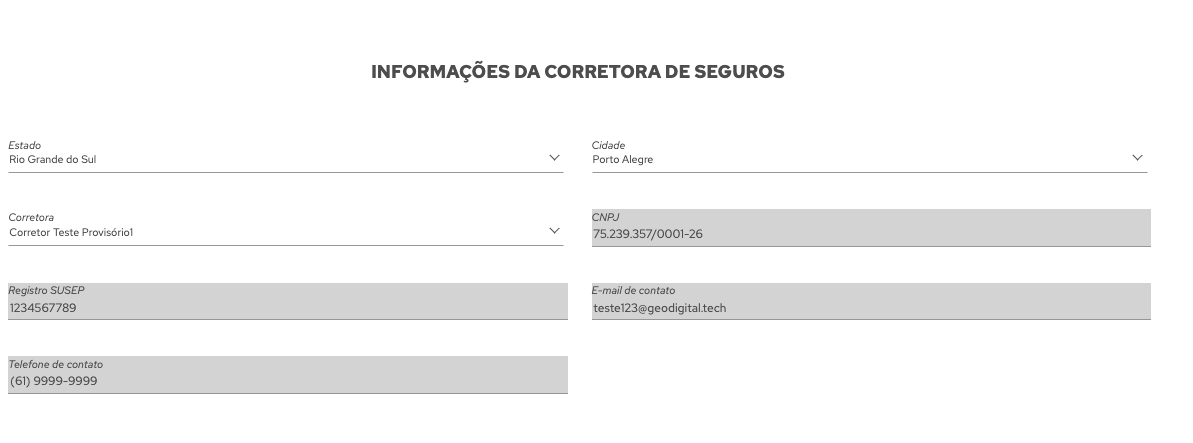Expand the Corretora dropdown chevron
Viewport: 1193px width, 443px height.
(554, 231)
